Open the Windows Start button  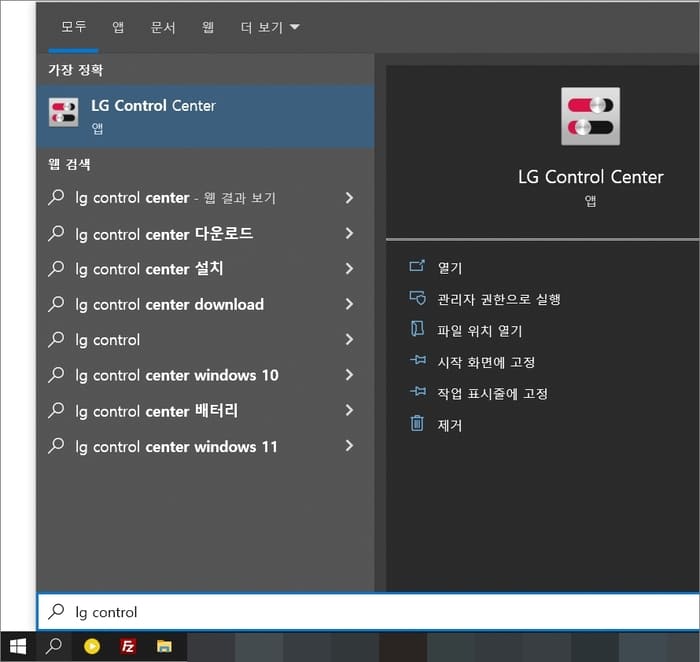(18, 646)
